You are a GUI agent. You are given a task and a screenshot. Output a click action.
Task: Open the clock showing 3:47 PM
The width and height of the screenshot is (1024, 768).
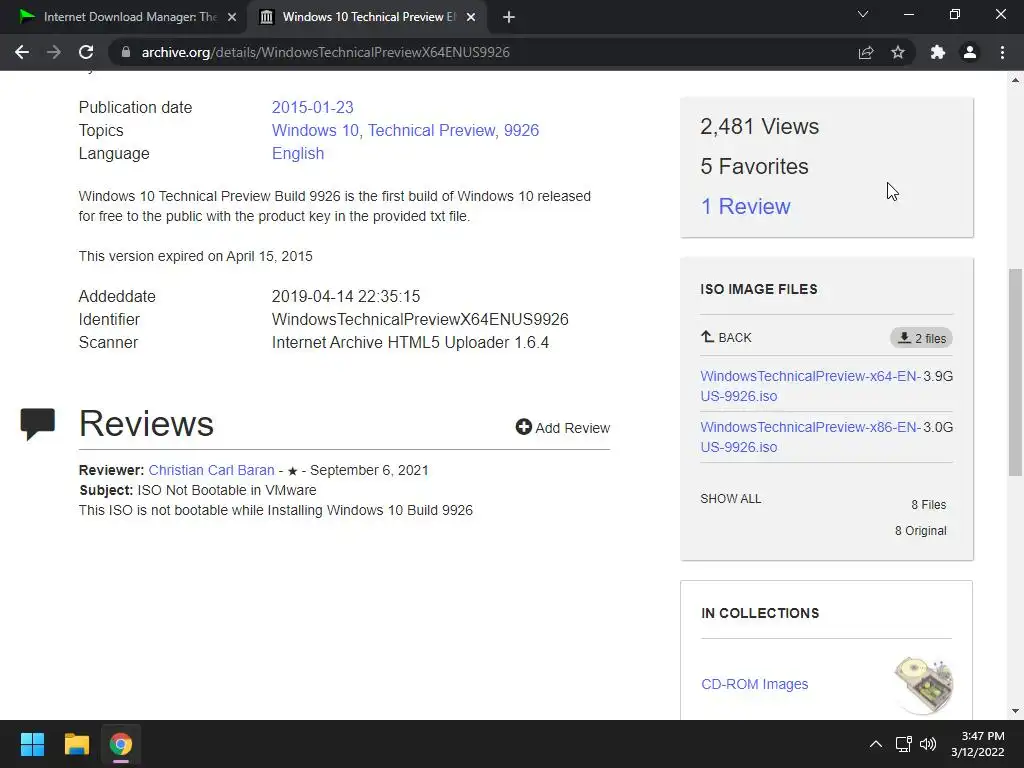tap(978, 744)
